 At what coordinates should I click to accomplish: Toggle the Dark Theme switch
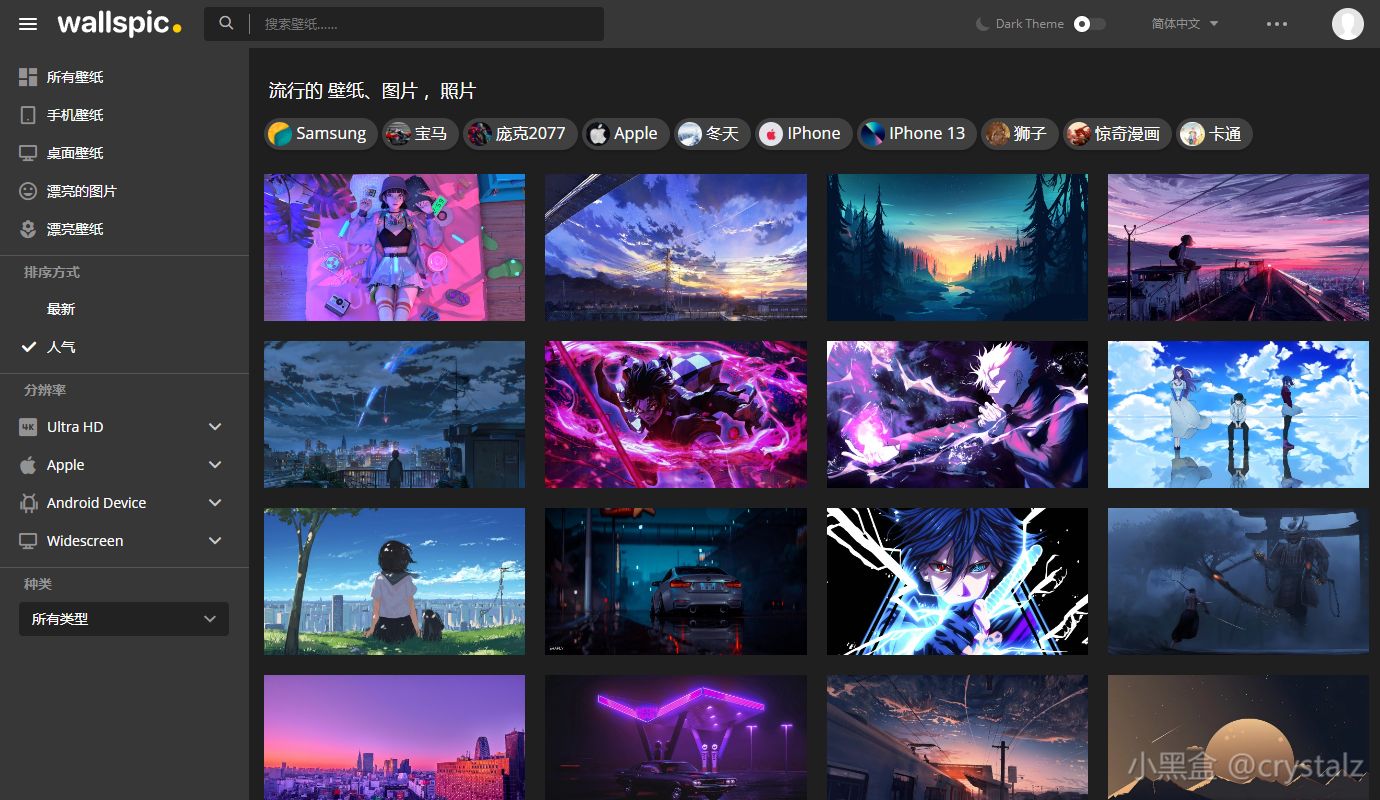tap(1090, 24)
